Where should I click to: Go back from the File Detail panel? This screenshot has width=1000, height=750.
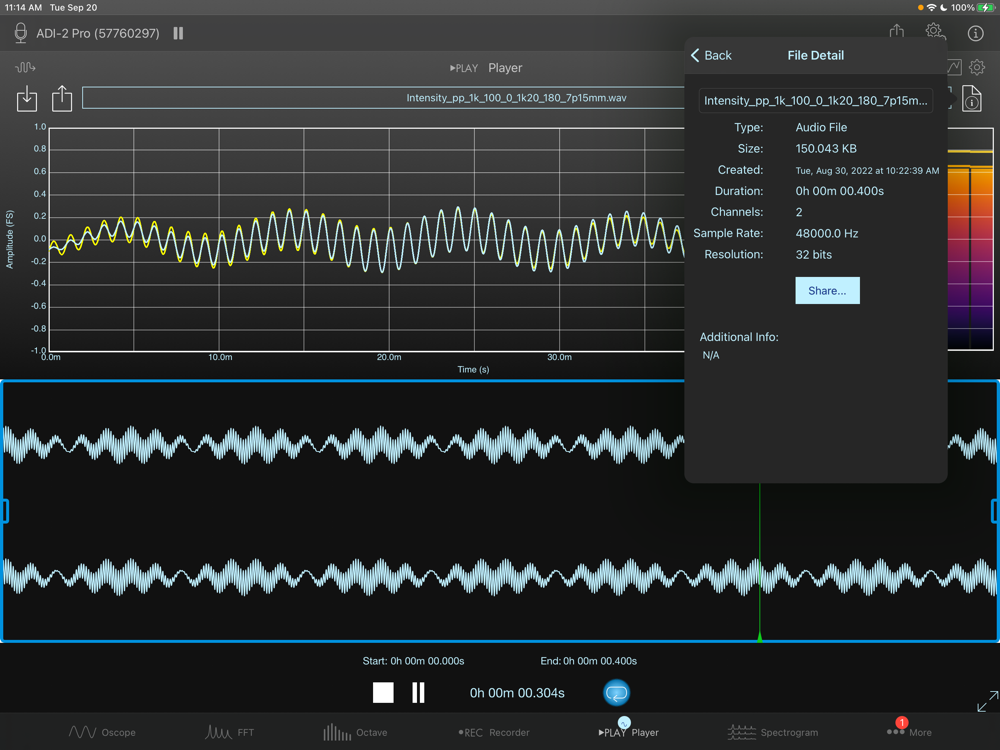point(711,56)
